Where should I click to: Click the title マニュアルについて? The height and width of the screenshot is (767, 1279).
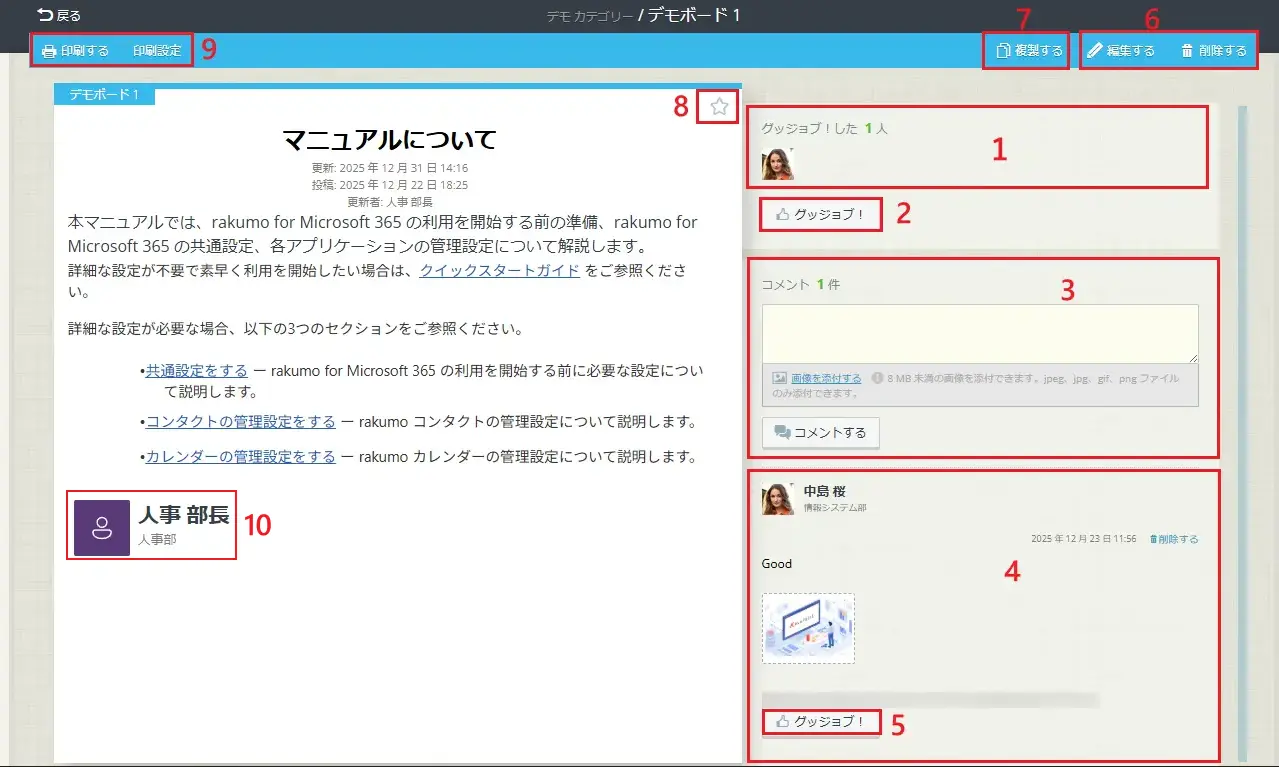(389, 139)
